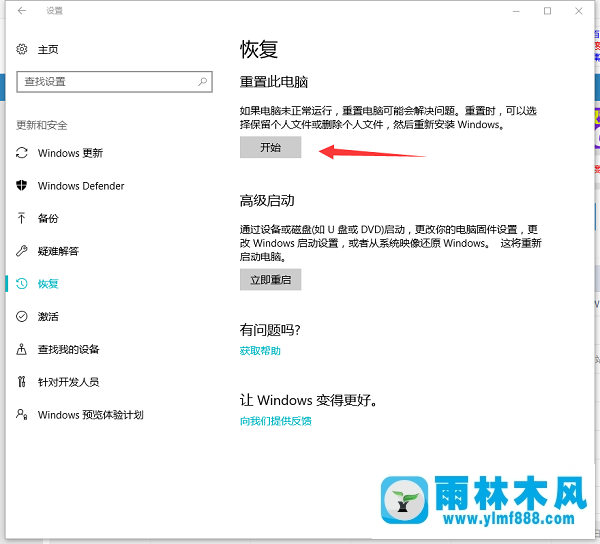
Task: Close the Settings window
Action: [x=579, y=11]
